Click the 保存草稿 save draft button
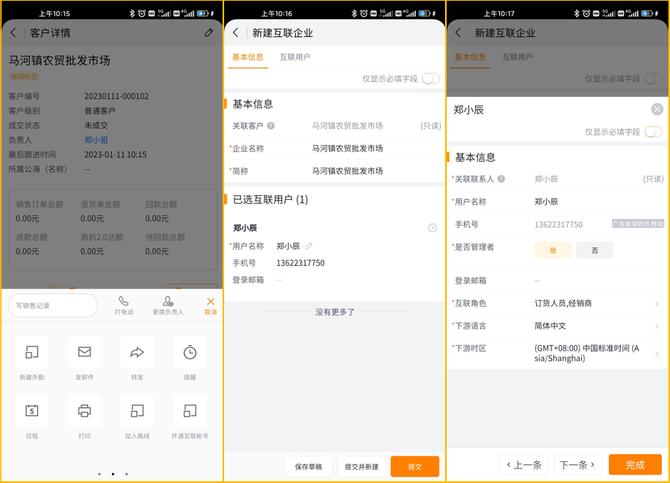 click(308, 466)
